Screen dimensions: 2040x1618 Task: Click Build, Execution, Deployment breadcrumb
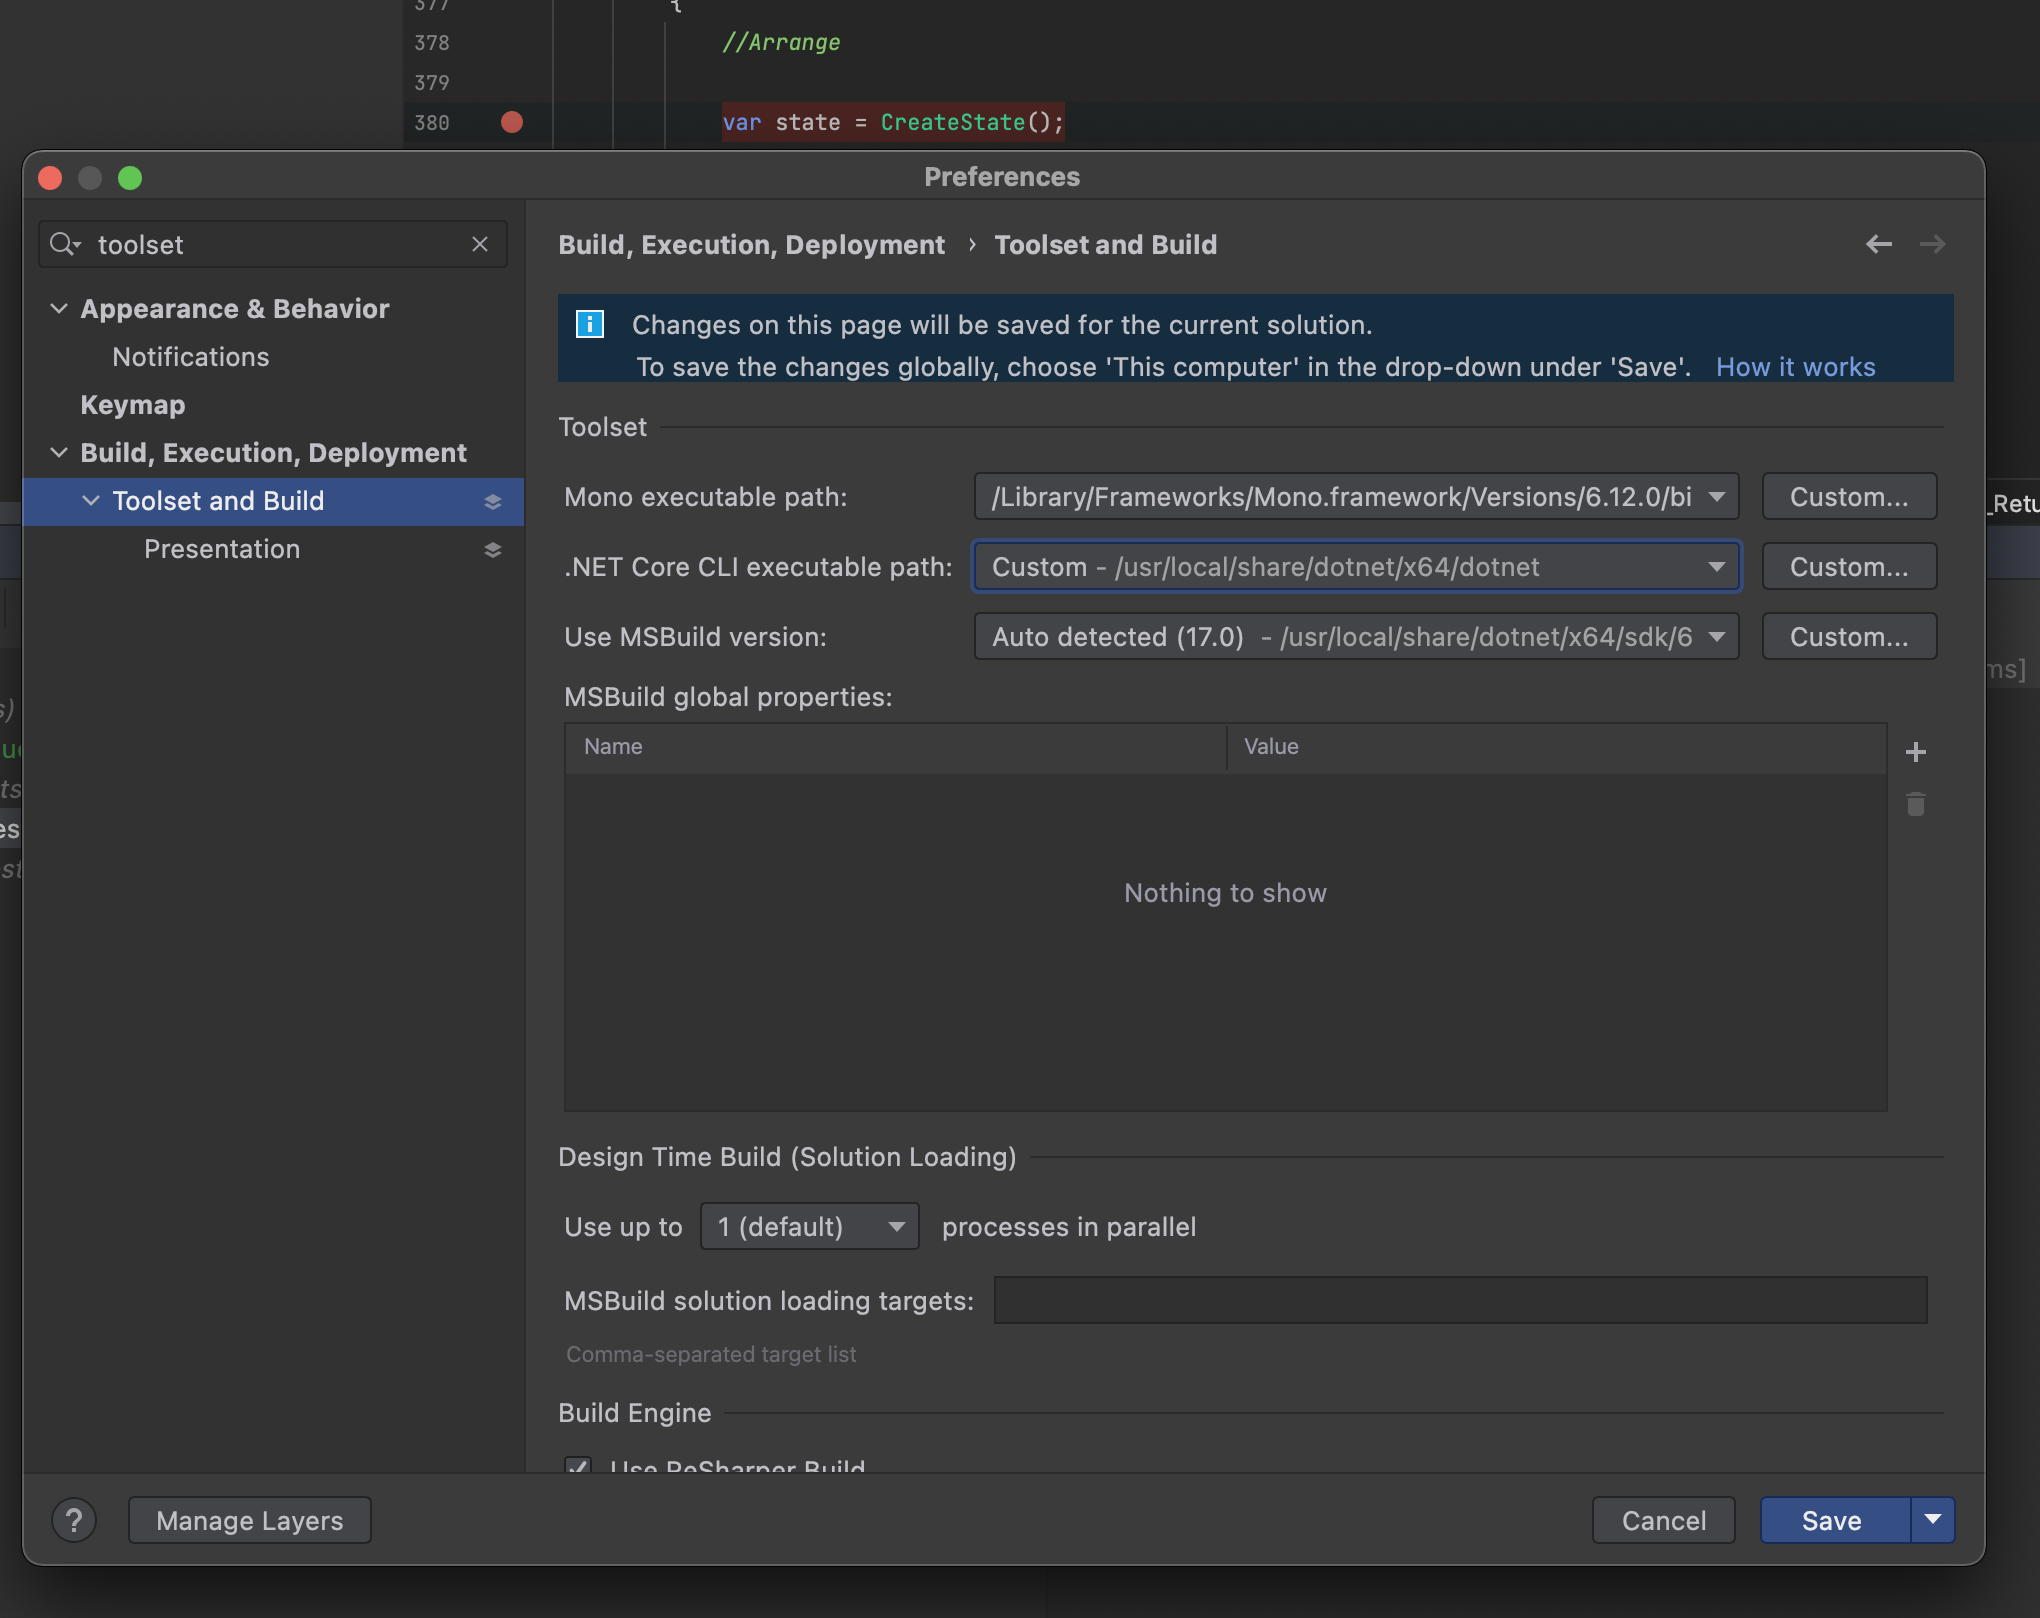coord(751,245)
